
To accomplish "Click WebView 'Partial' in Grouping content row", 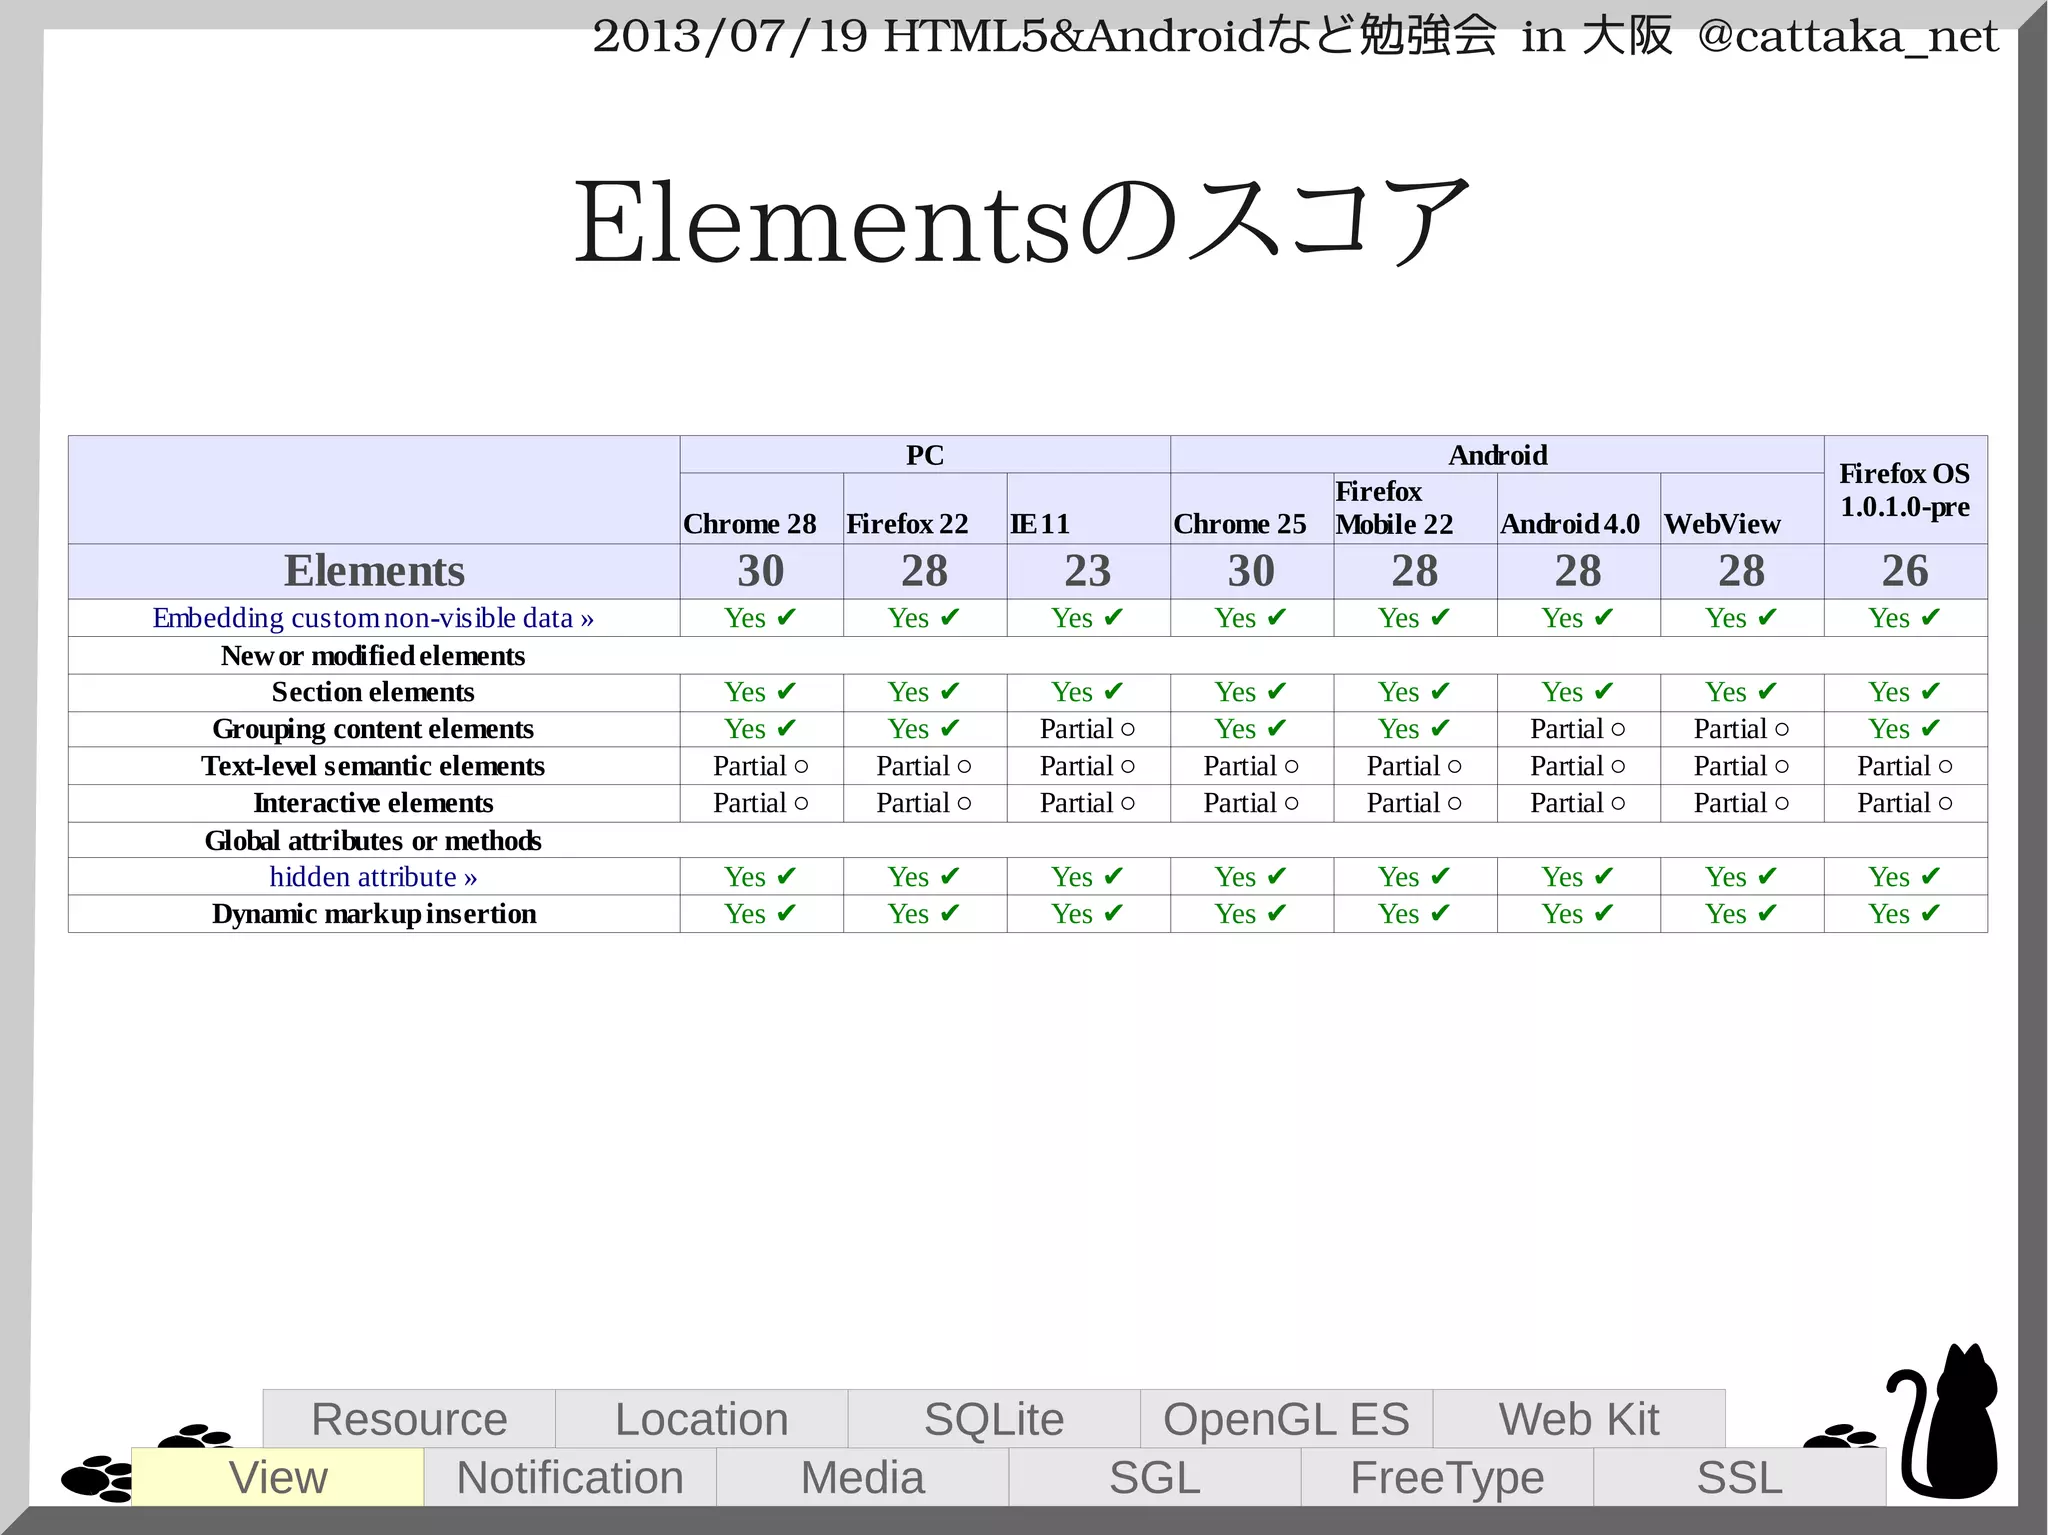I will click(1741, 729).
